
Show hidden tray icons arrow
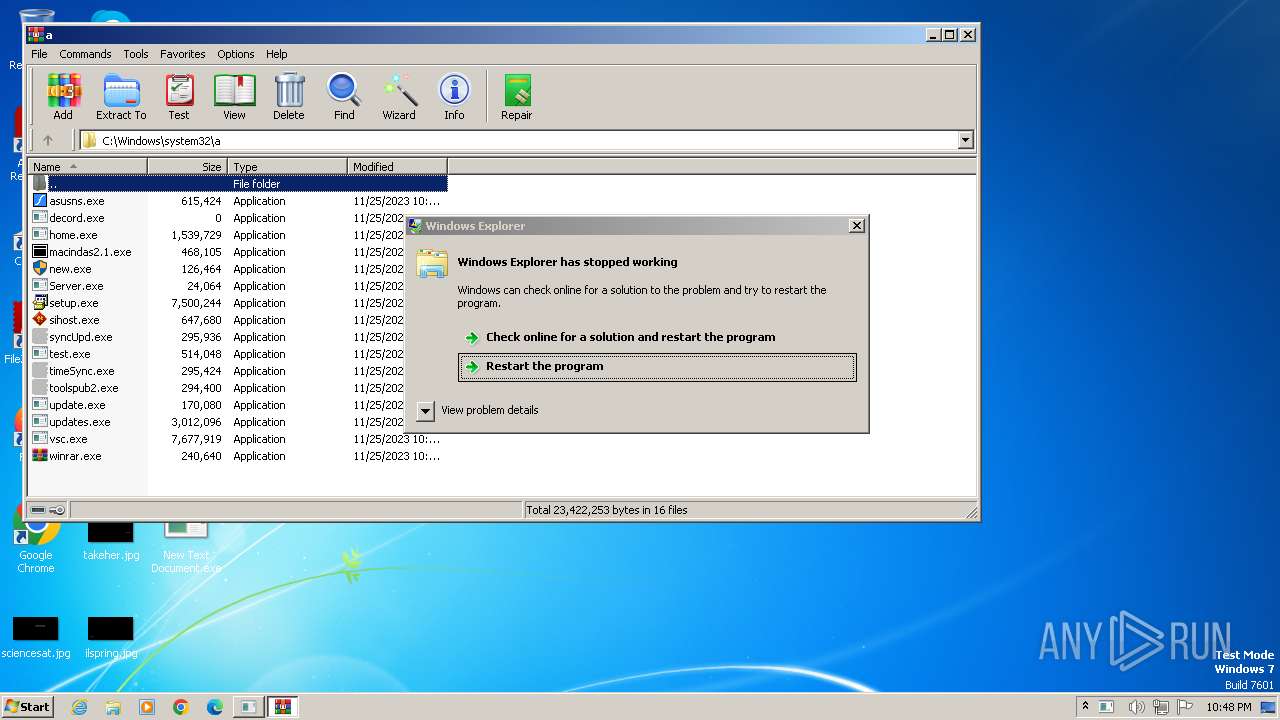tap(1085, 707)
